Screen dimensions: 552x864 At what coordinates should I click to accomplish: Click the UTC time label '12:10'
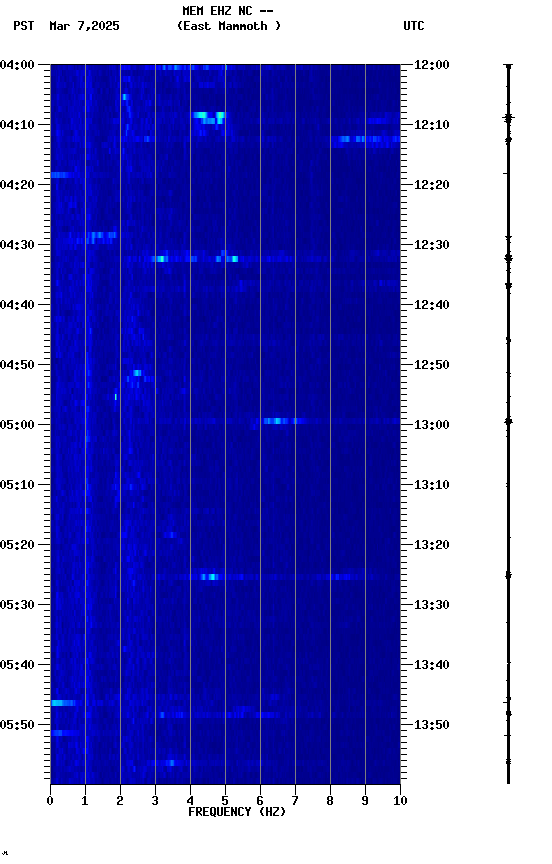pyautogui.click(x=432, y=125)
